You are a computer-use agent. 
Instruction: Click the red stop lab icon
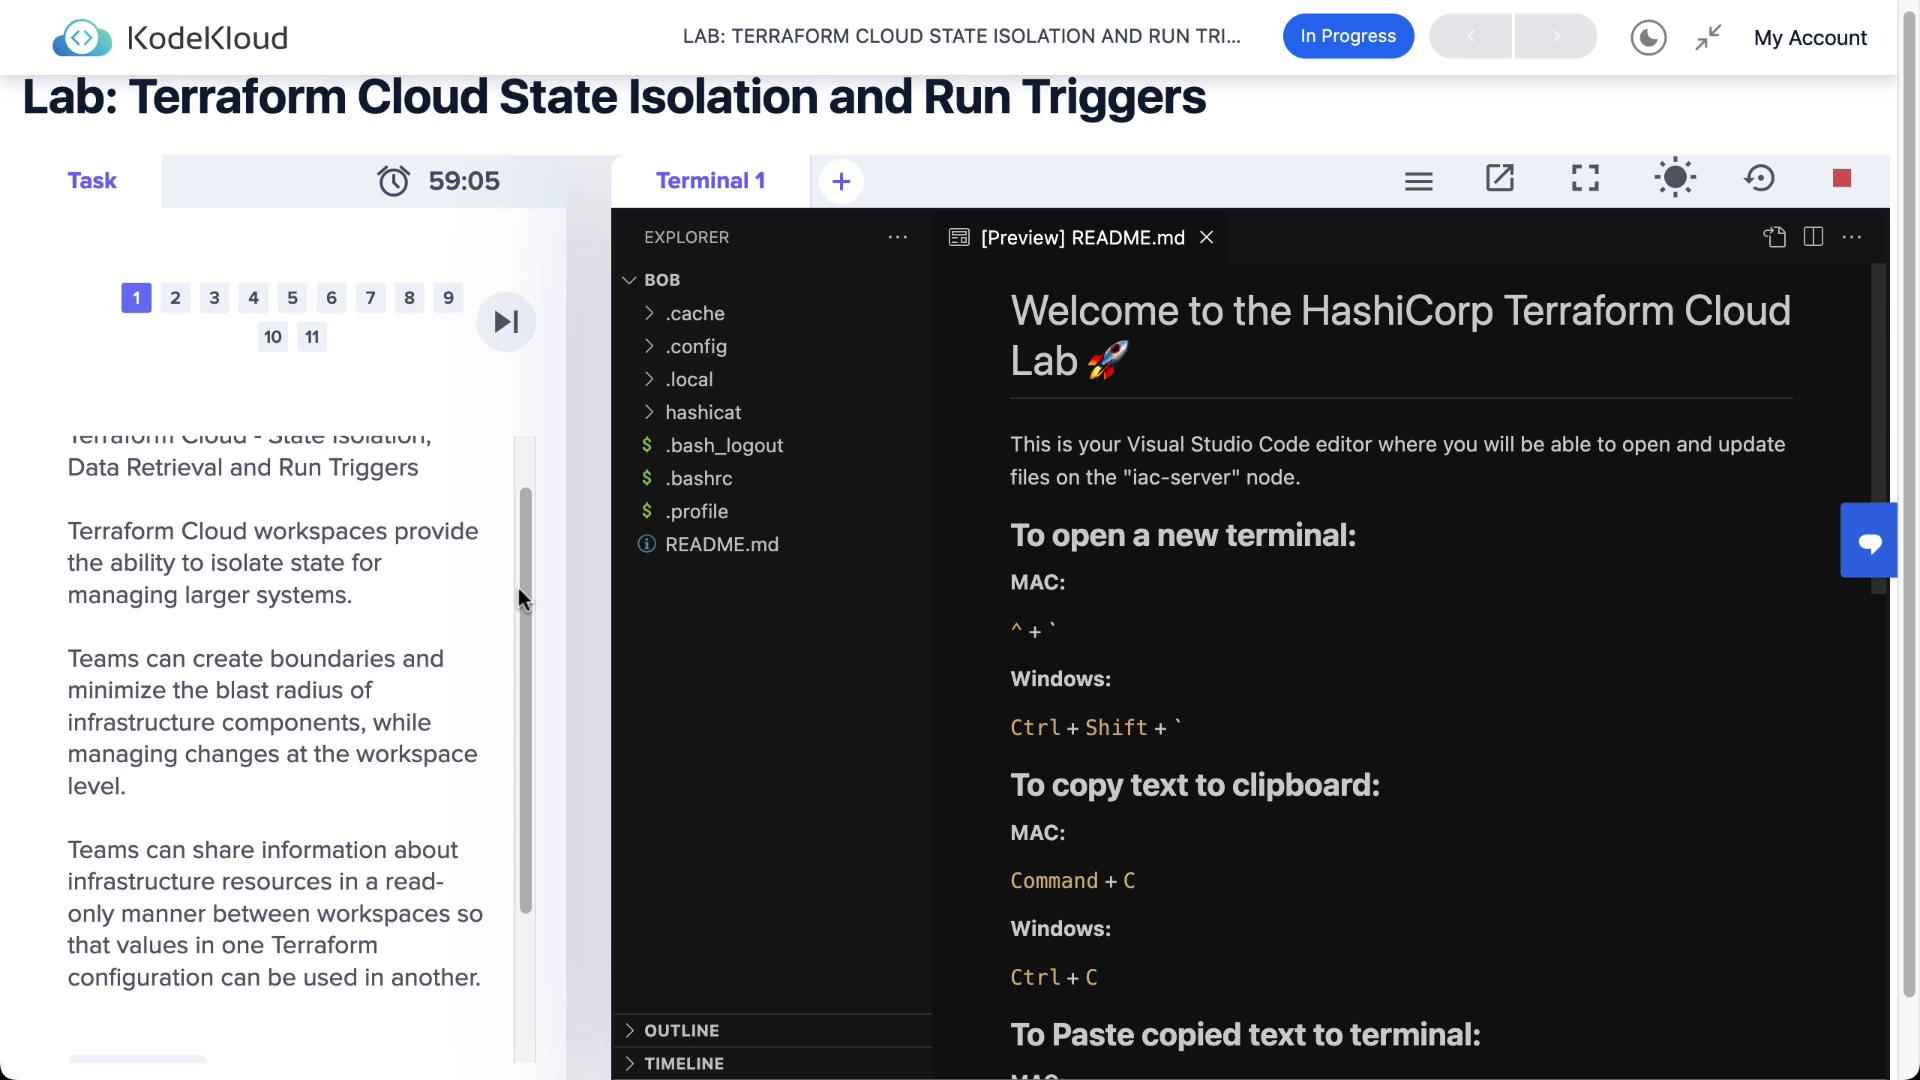[1841, 179]
